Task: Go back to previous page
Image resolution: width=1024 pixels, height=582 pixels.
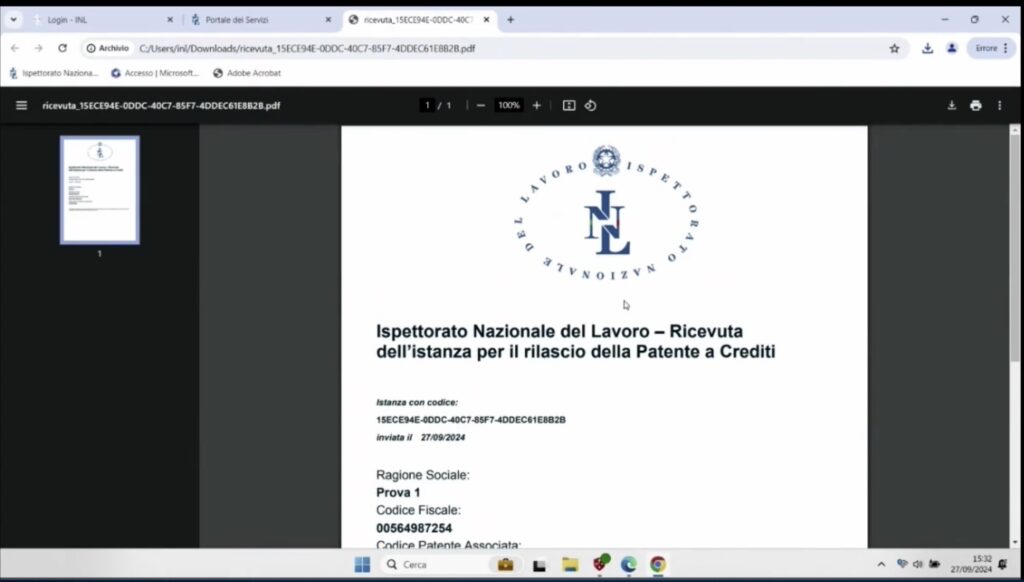Action: [15, 48]
